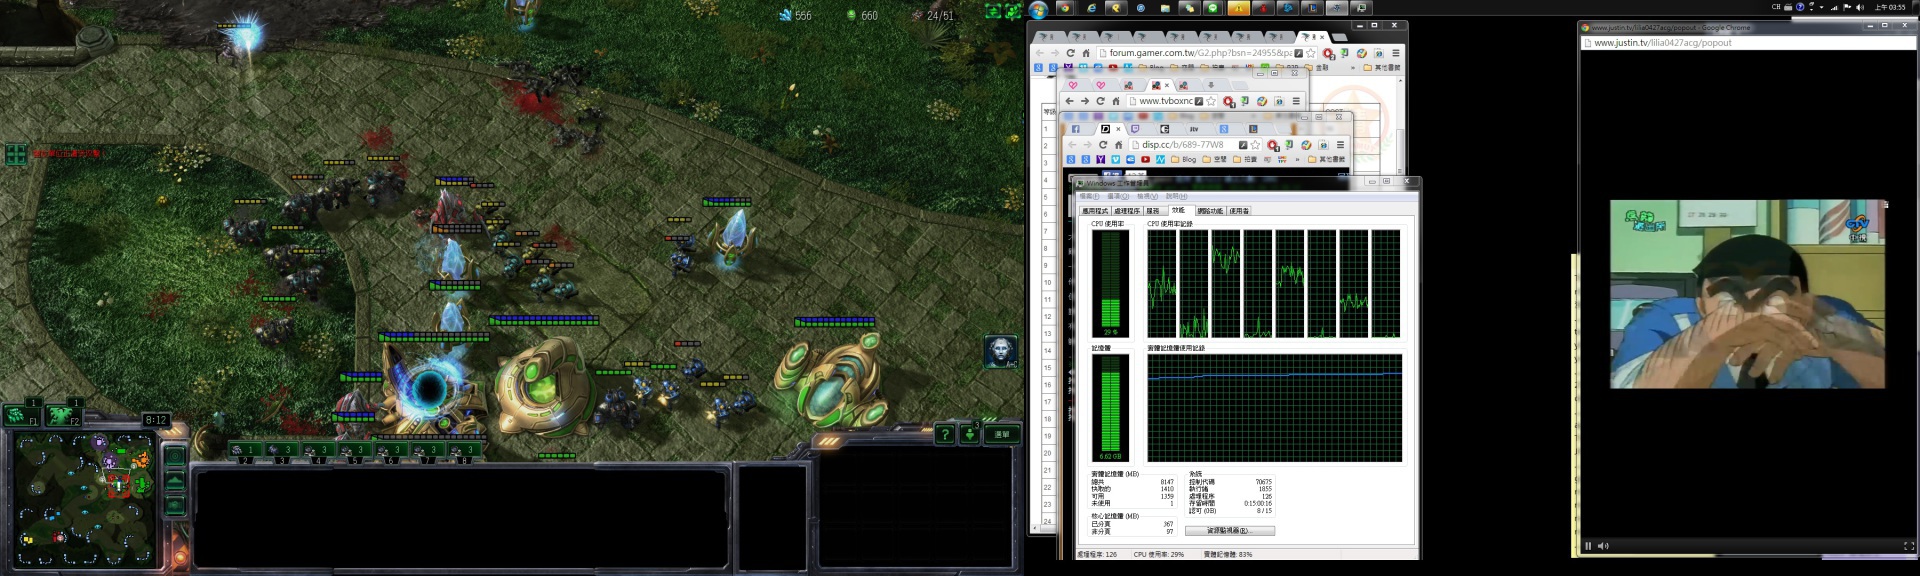The height and width of the screenshot is (576, 1920).
Task: Open the Blog bookmark folder in disp.cc window
Action: pyautogui.click(x=1184, y=159)
